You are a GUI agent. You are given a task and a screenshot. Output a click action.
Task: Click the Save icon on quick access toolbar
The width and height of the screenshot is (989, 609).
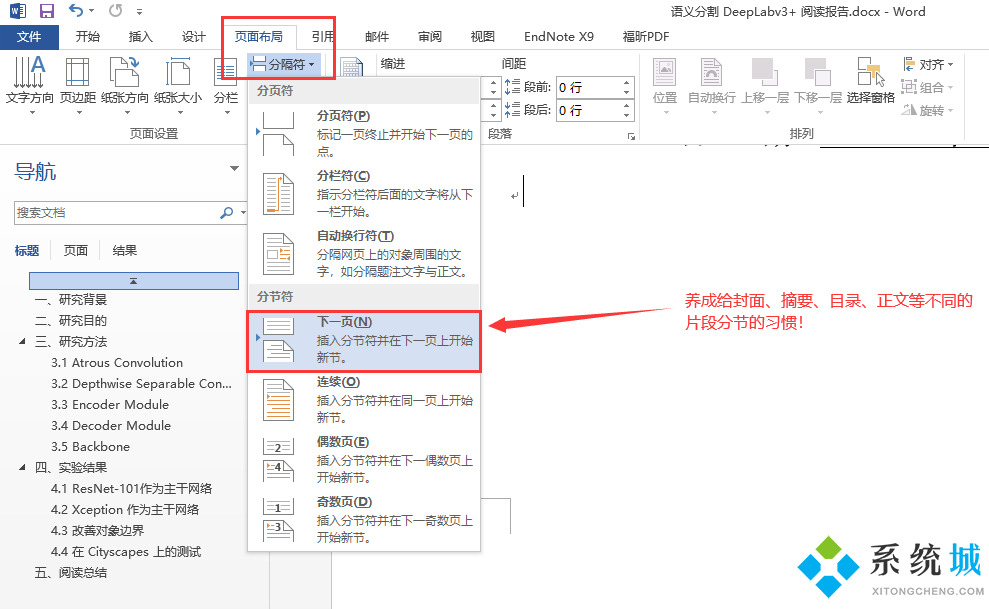pyautogui.click(x=46, y=10)
